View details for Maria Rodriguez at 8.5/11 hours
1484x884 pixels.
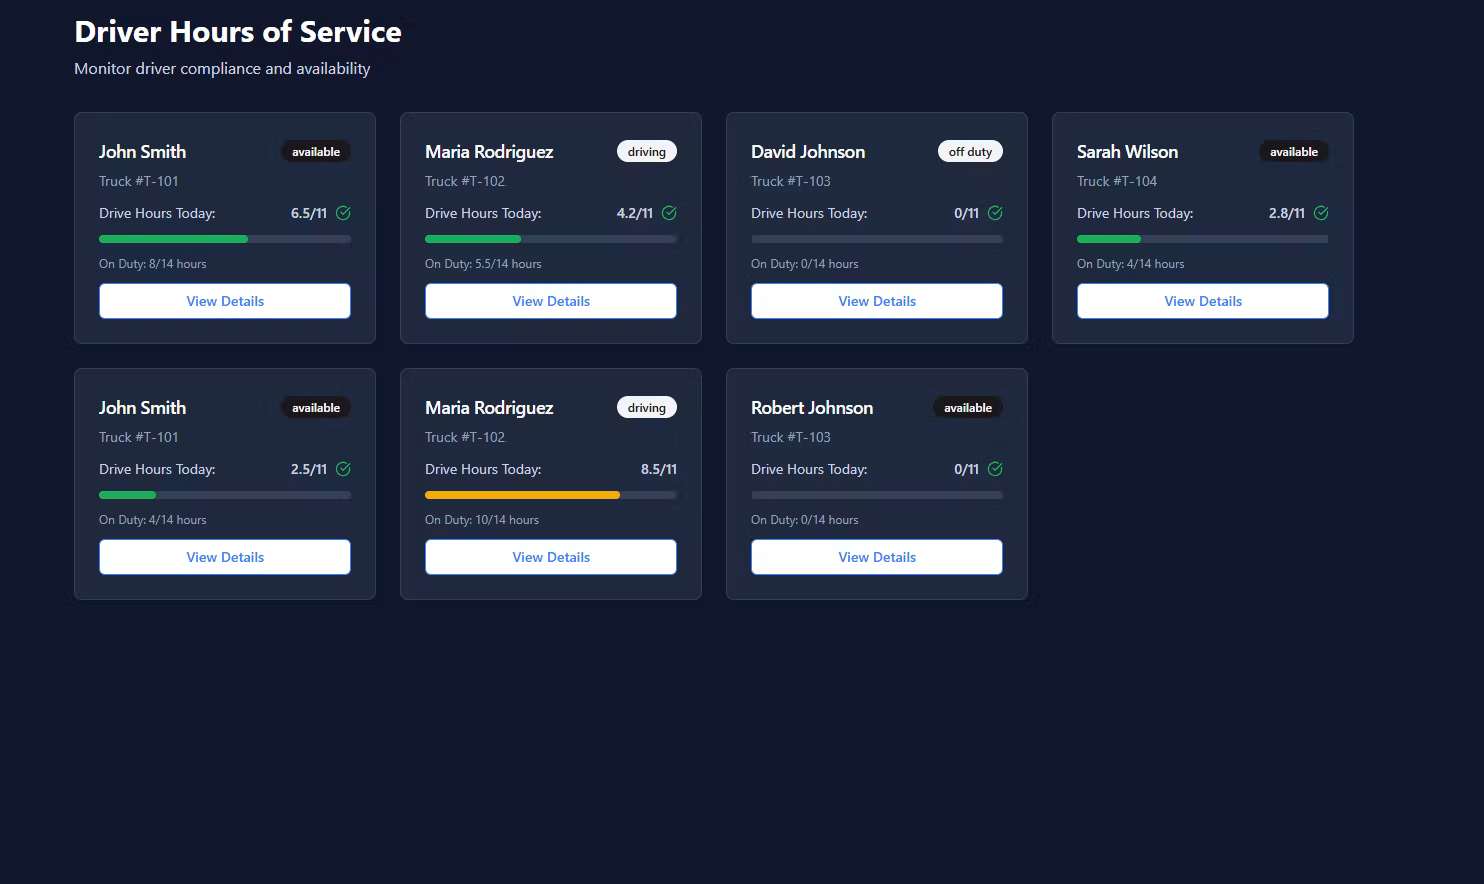(551, 557)
